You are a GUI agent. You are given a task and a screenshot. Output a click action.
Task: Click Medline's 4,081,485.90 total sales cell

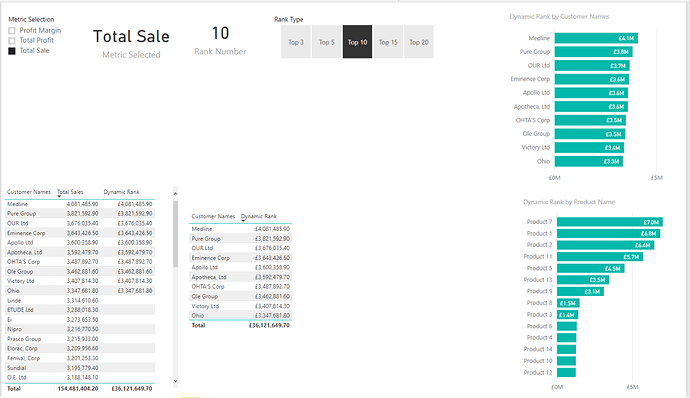(82, 204)
